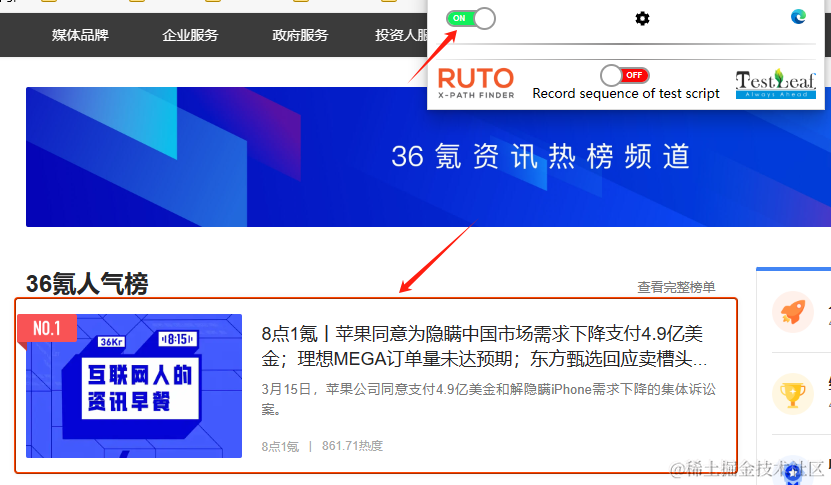Viewport: 831px width, 485px height.
Task: Turn off the green ON toggle in Ruto popup
Action: (x=471, y=19)
